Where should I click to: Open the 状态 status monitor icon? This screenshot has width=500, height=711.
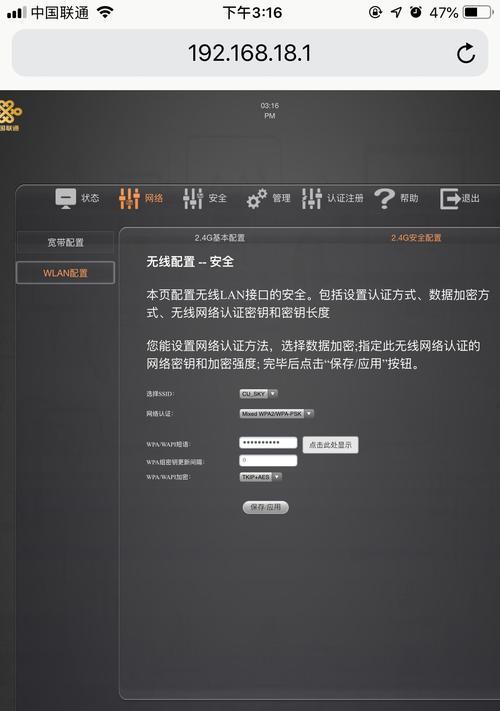pyautogui.click(x=66, y=199)
